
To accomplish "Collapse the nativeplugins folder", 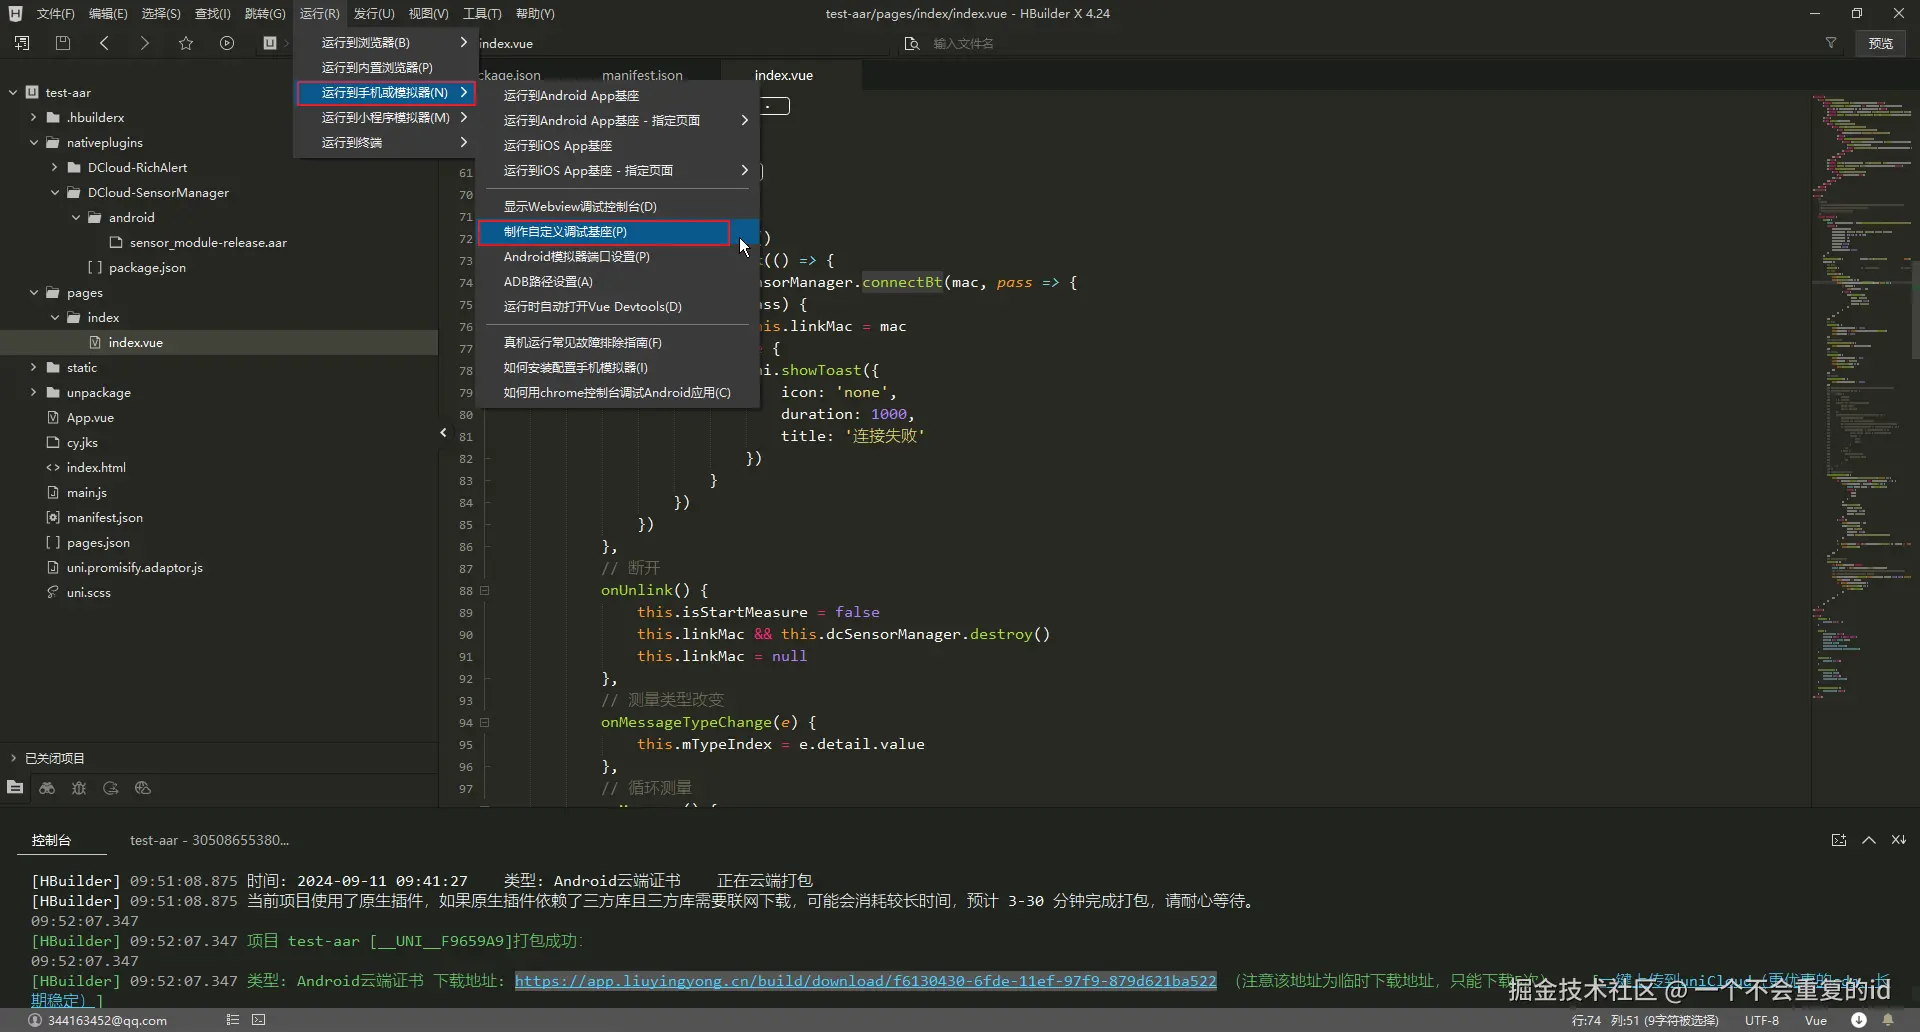I will coord(34,143).
